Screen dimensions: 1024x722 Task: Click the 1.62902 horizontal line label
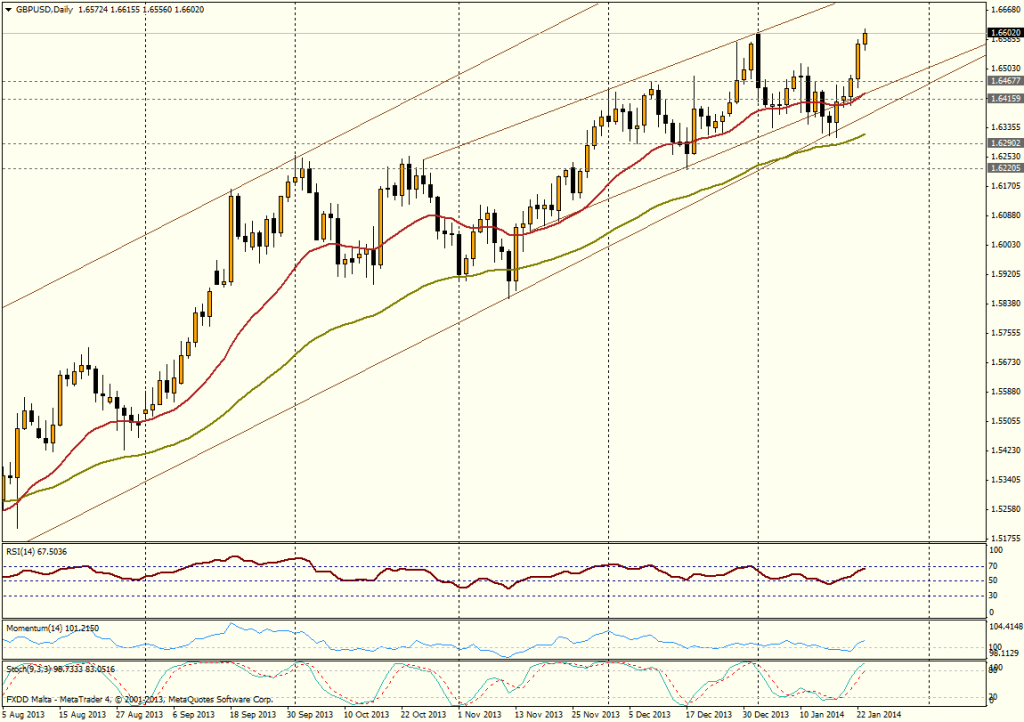point(1003,143)
